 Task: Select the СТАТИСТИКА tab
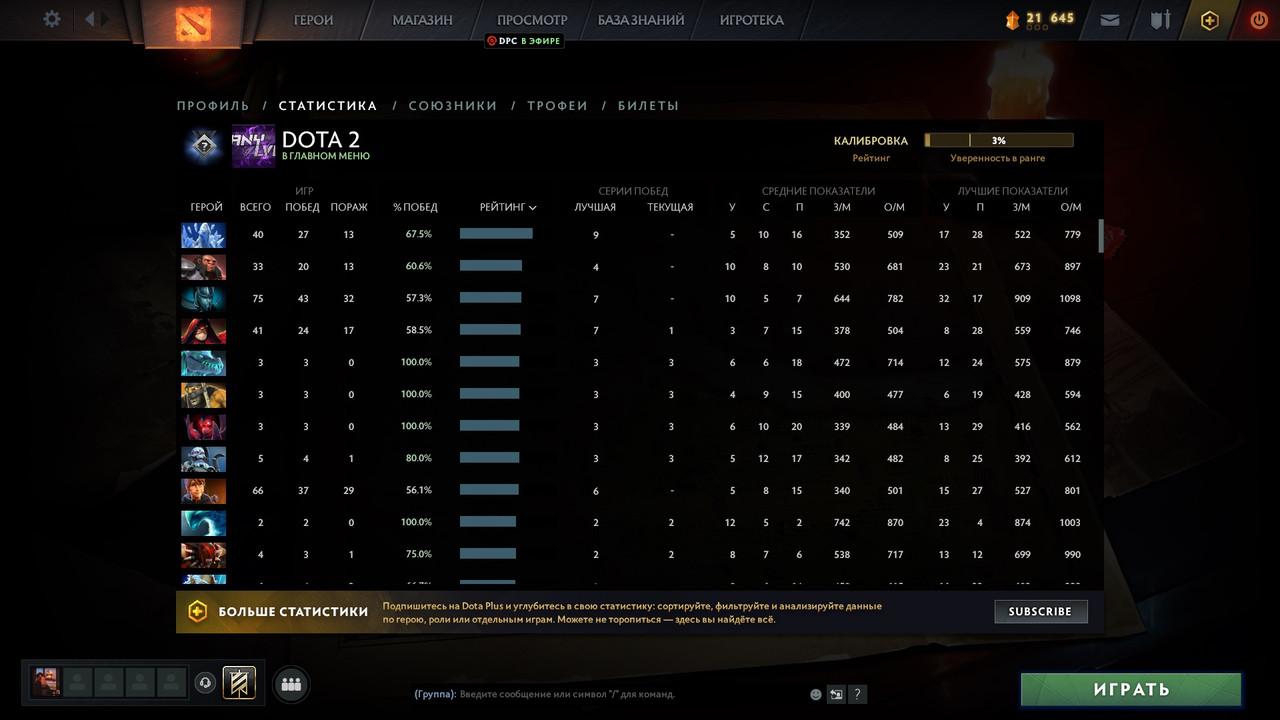click(x=328, y=105)
